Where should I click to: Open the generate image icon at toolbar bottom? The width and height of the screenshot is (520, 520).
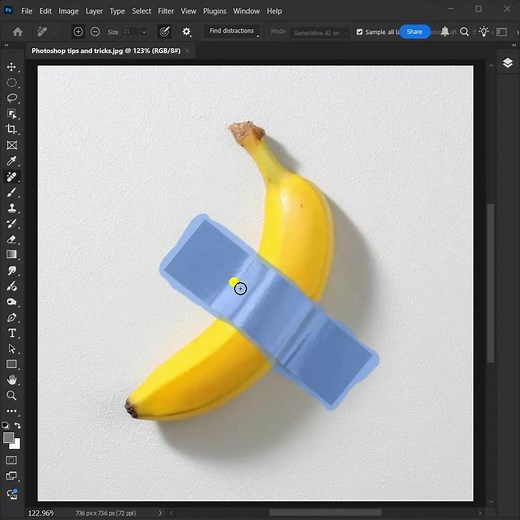click(x=12, y=494)
